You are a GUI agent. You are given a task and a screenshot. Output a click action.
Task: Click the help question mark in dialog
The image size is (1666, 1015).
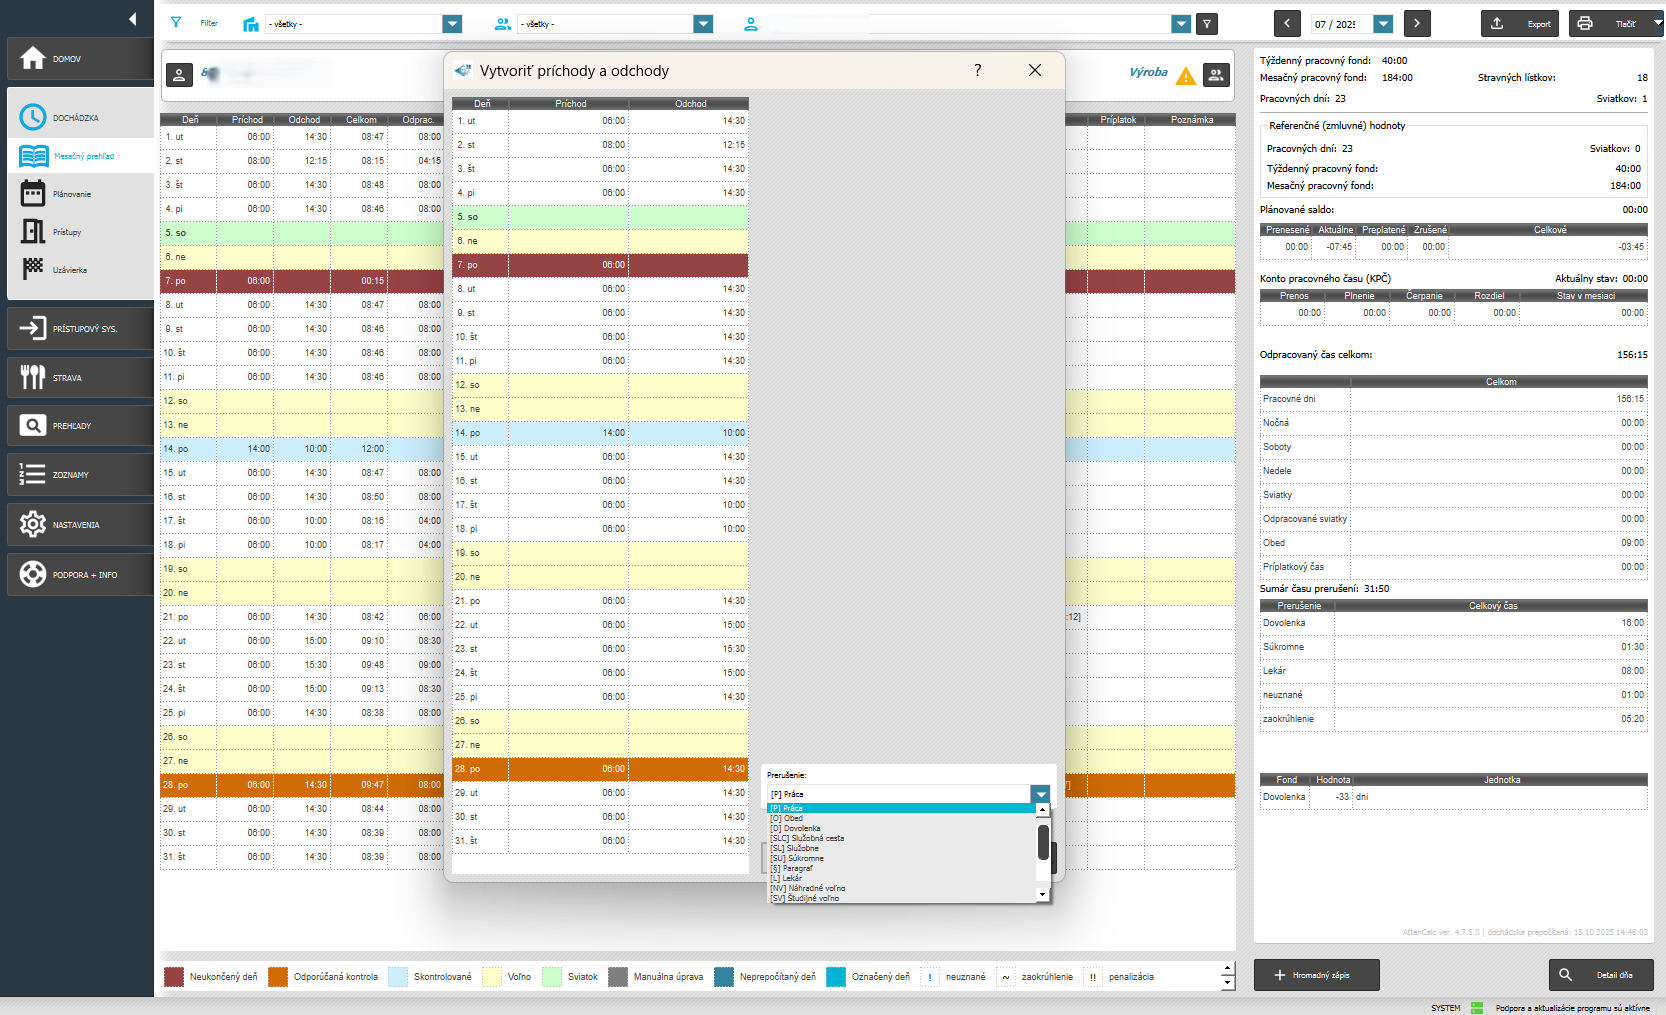coord(977,70)
